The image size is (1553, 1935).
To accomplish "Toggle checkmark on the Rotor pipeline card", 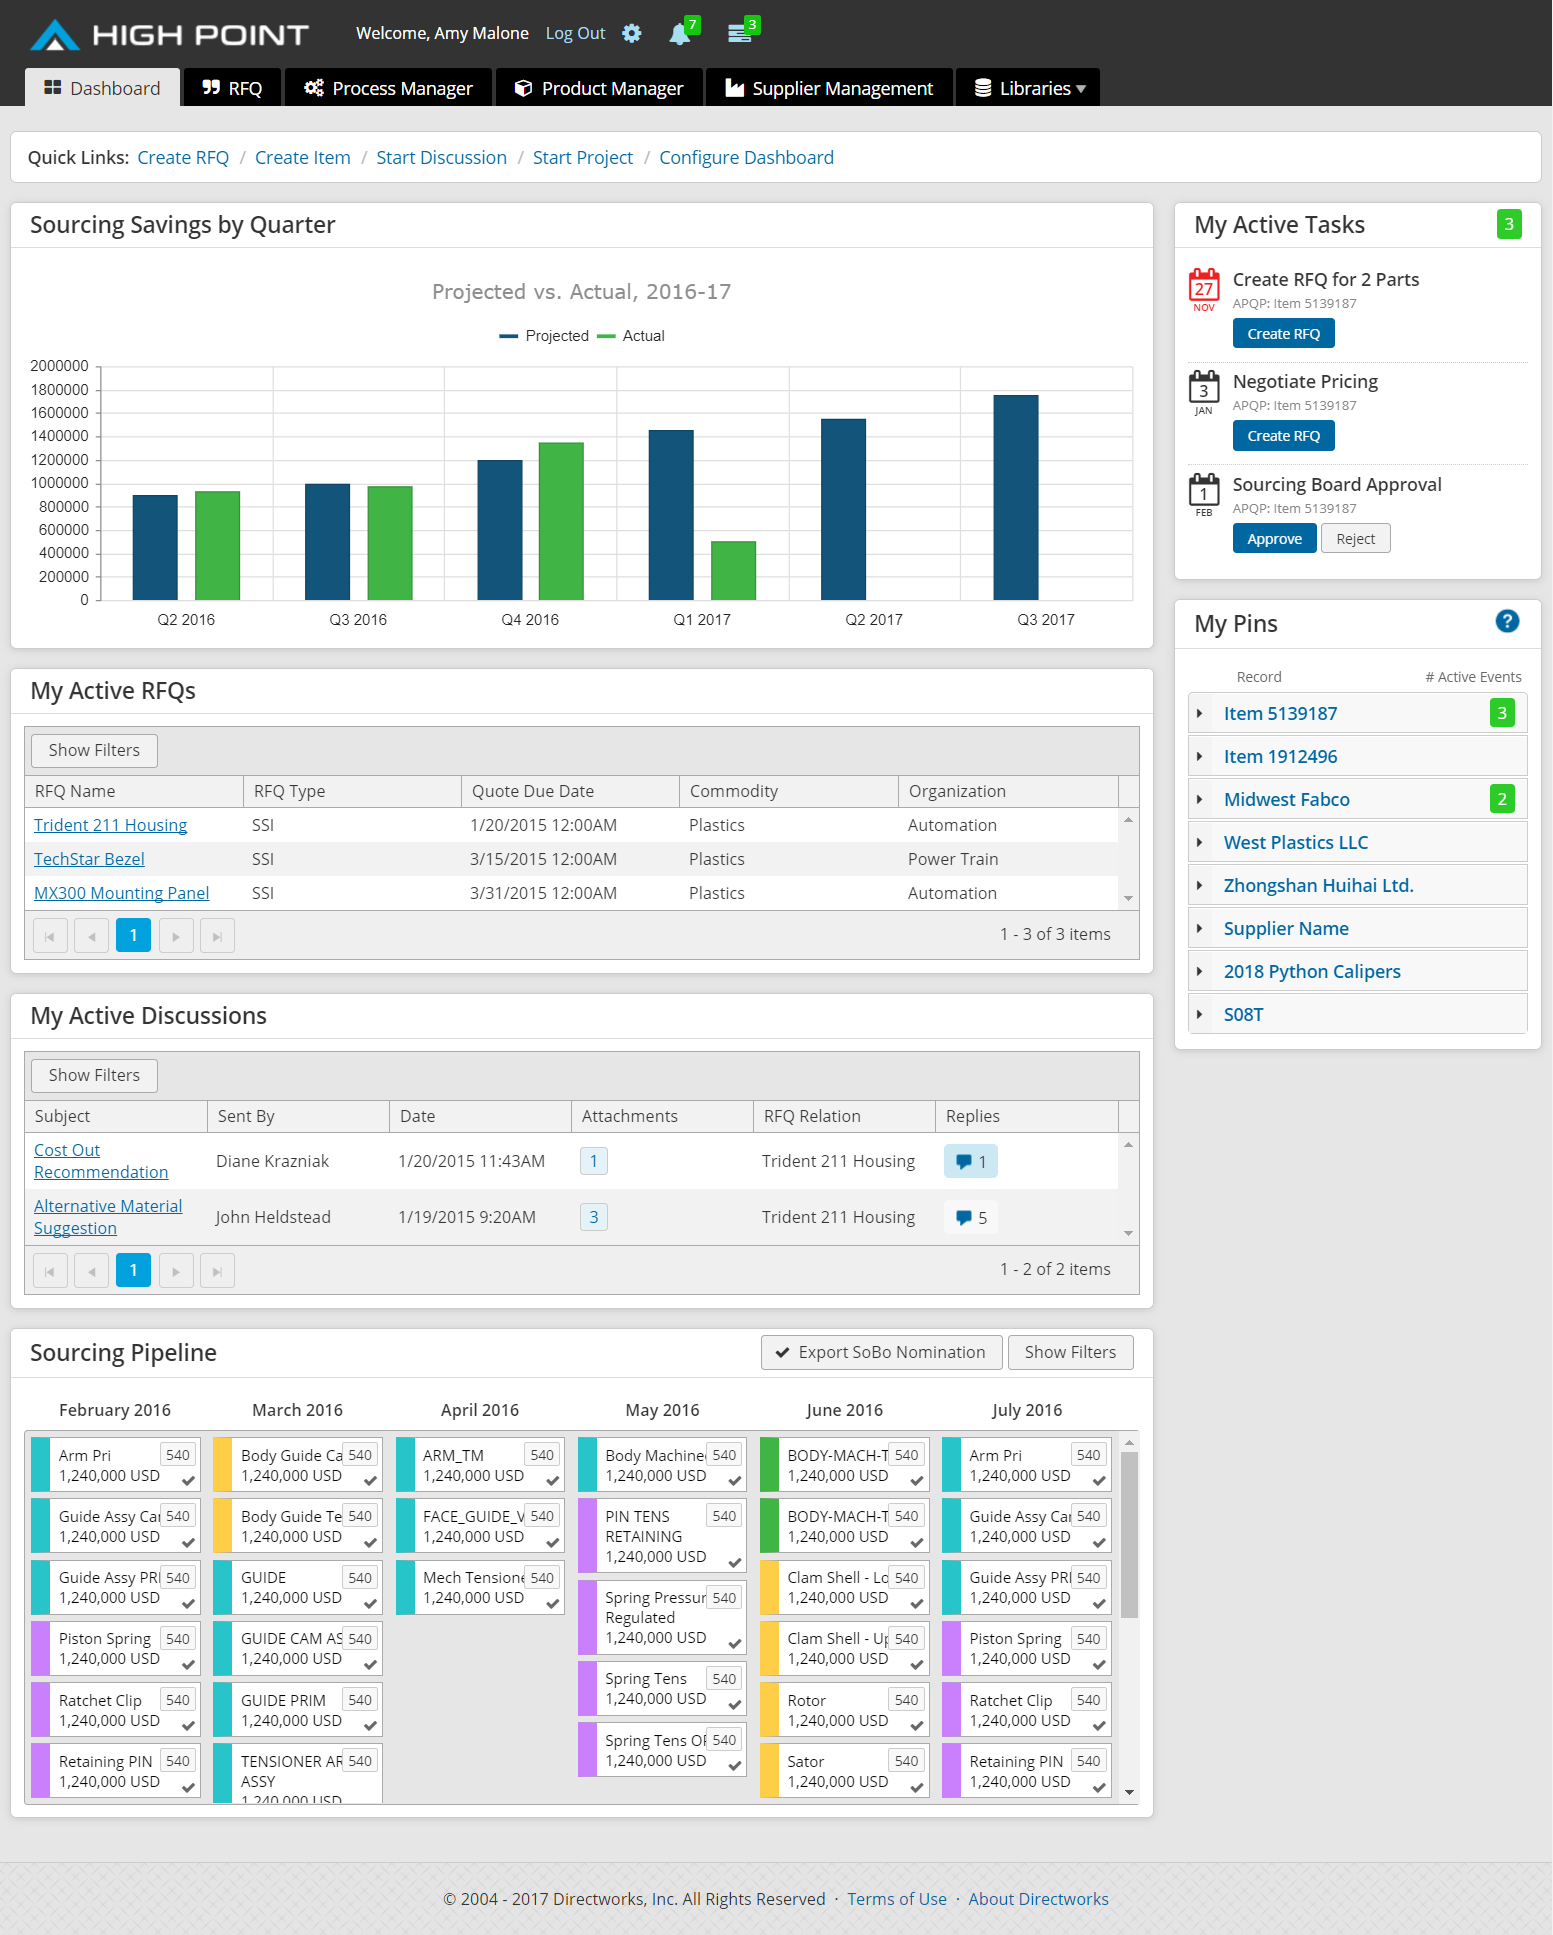I will point(916,1726).
